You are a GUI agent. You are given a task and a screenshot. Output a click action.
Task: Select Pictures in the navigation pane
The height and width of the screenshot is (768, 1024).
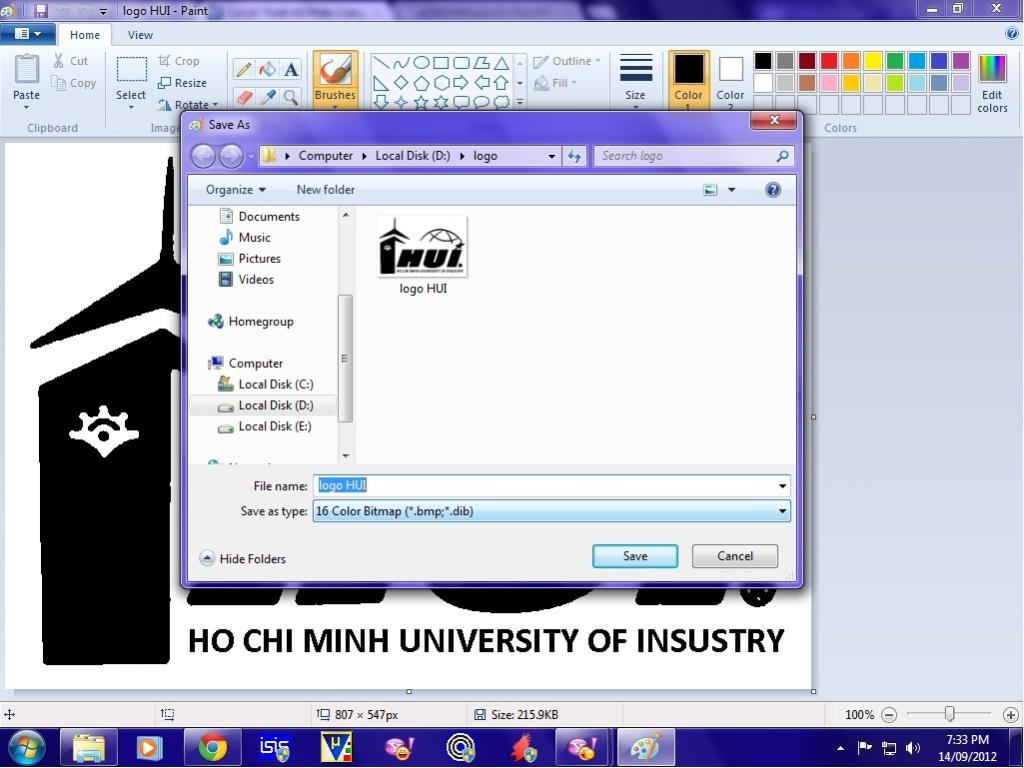[250, 259]
